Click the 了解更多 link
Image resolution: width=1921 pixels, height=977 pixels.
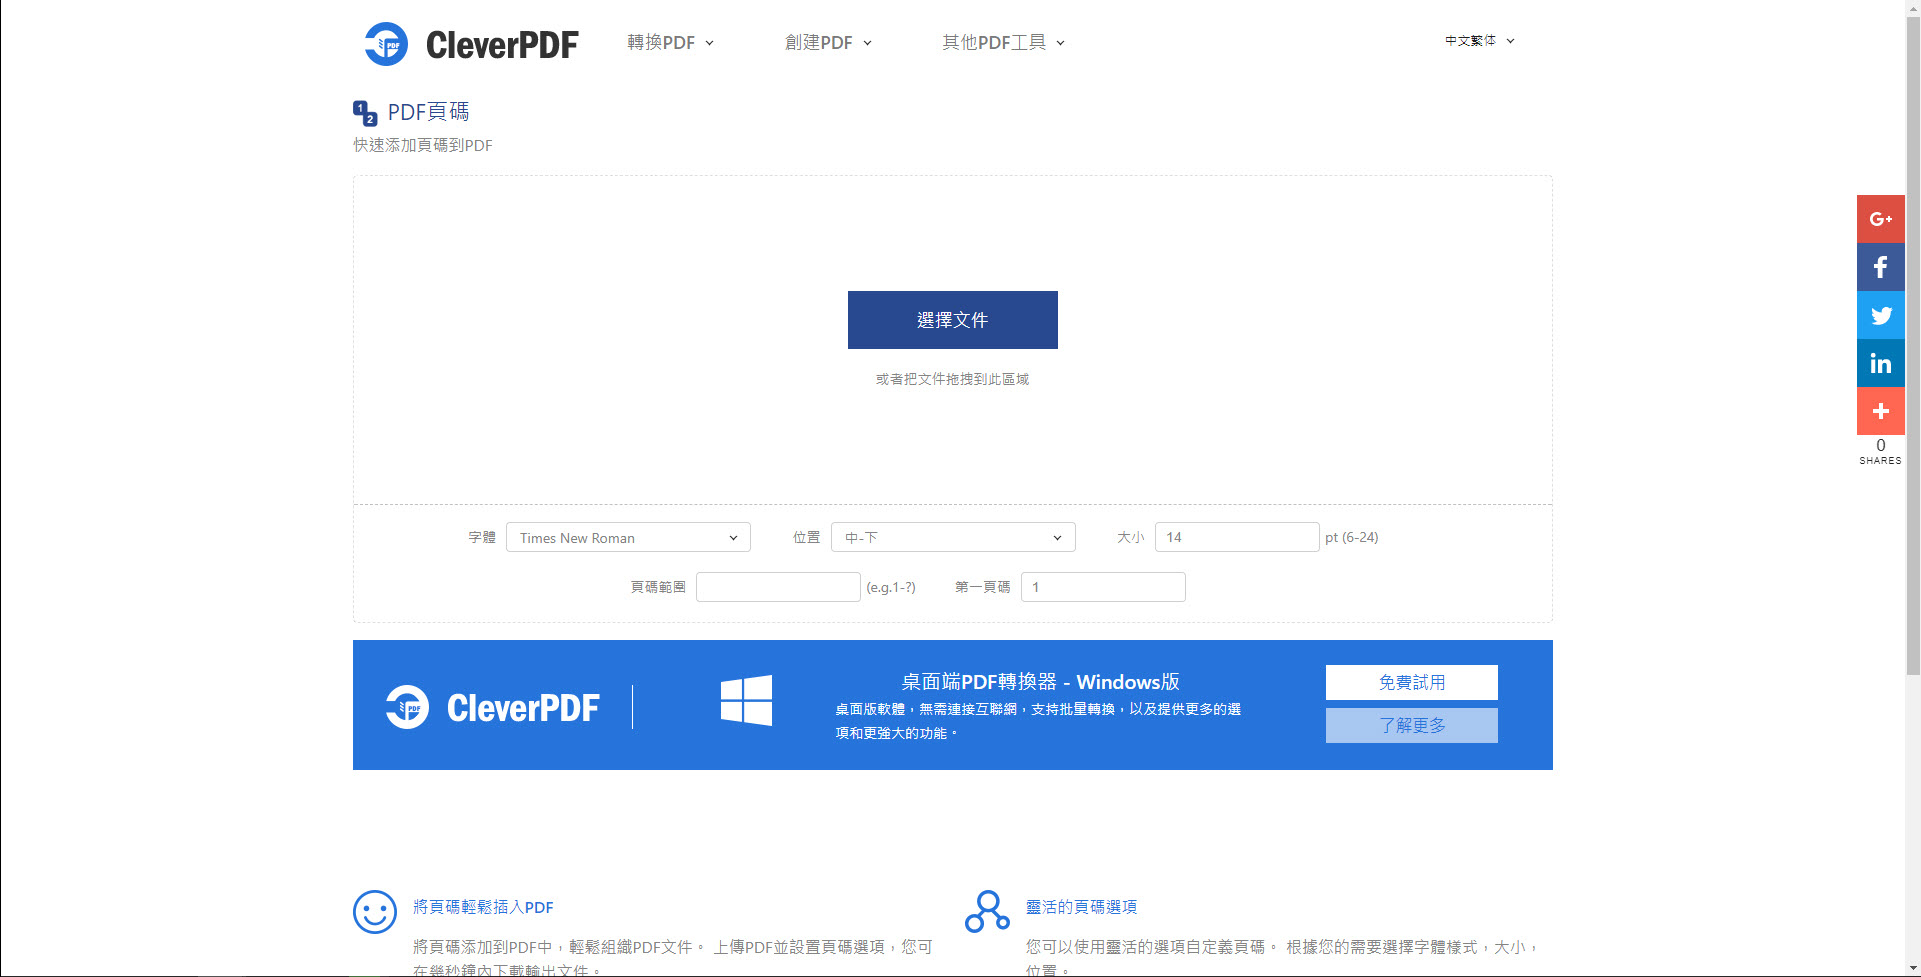coord(1411,725)
